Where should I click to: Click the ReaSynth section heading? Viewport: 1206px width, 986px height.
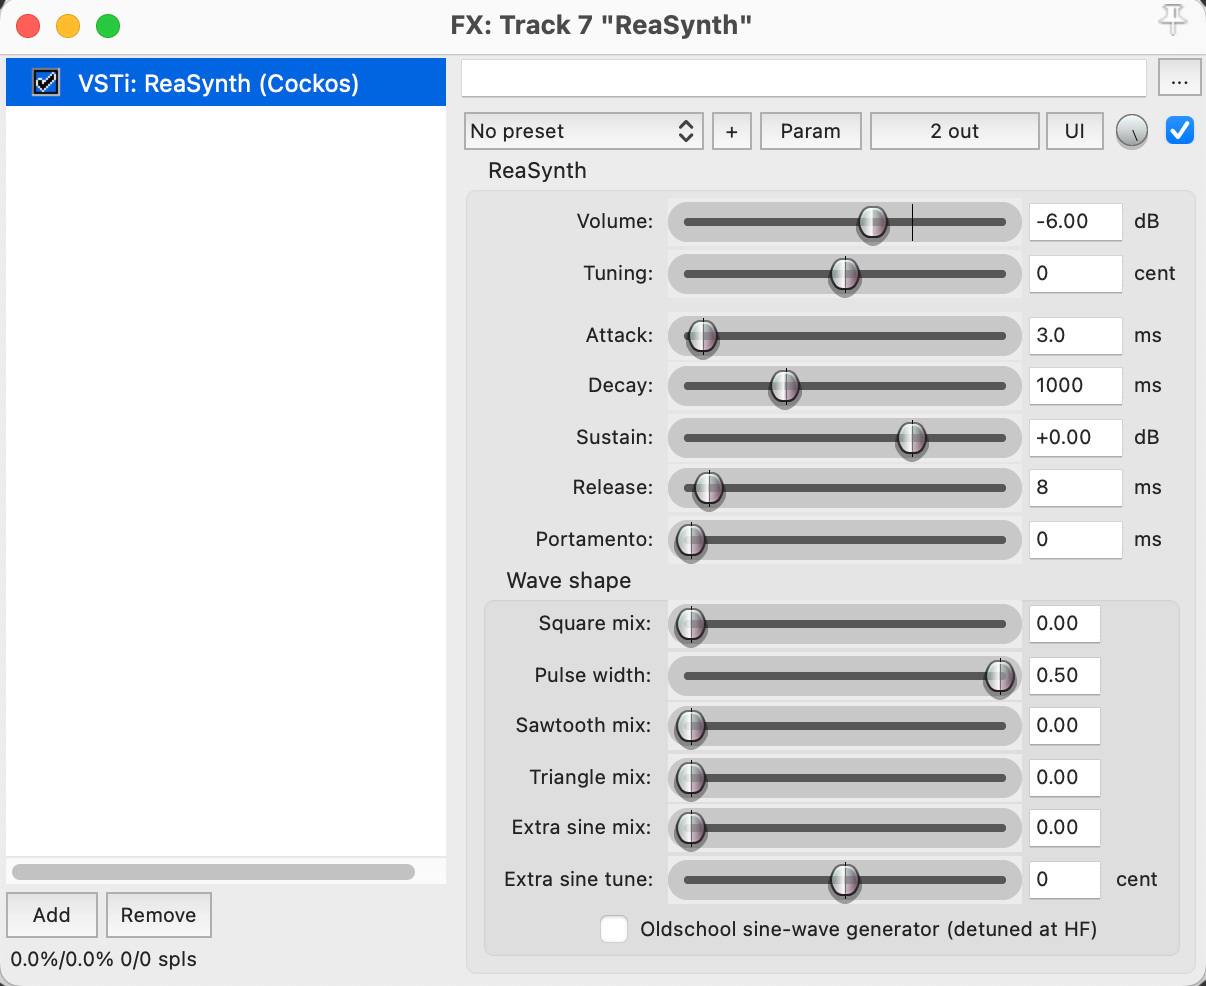coord(537,170)
